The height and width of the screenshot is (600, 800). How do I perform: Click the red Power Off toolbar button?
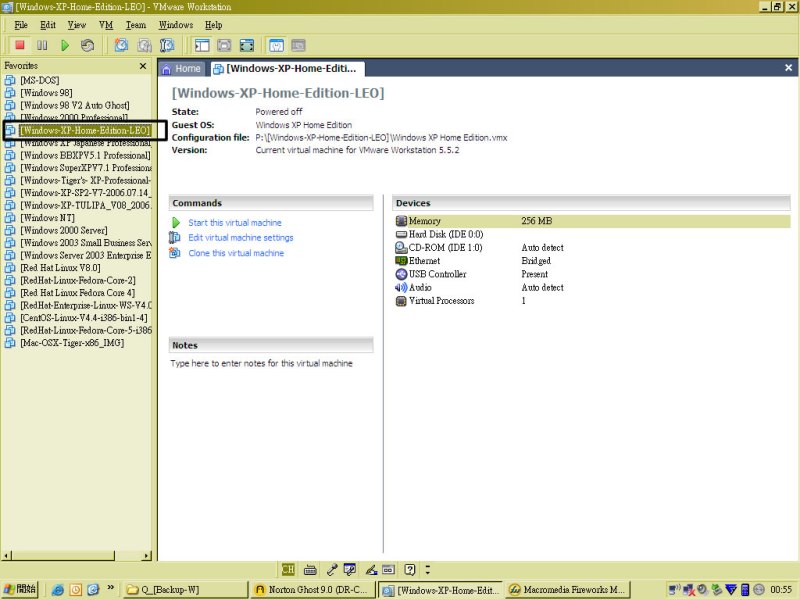coord(20,45)
